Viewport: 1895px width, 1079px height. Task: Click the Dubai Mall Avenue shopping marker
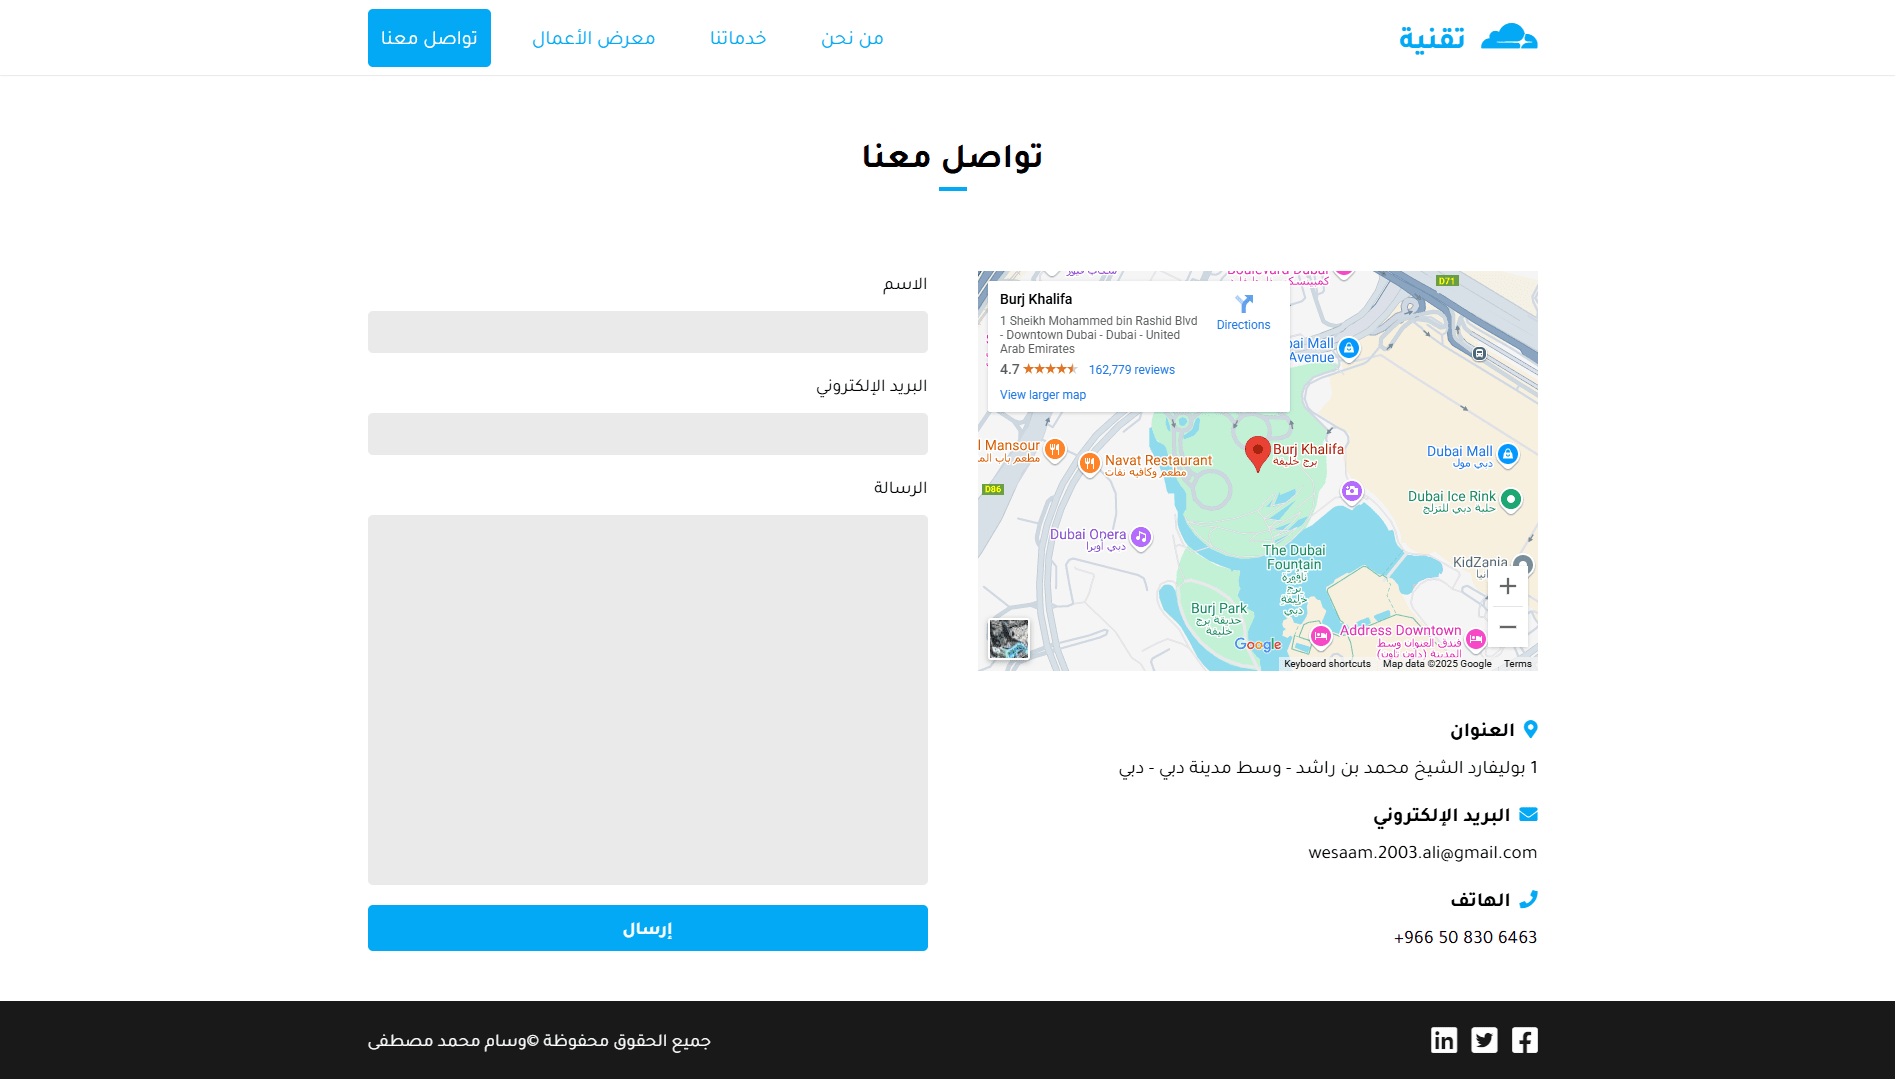[x=1349, y=349]
